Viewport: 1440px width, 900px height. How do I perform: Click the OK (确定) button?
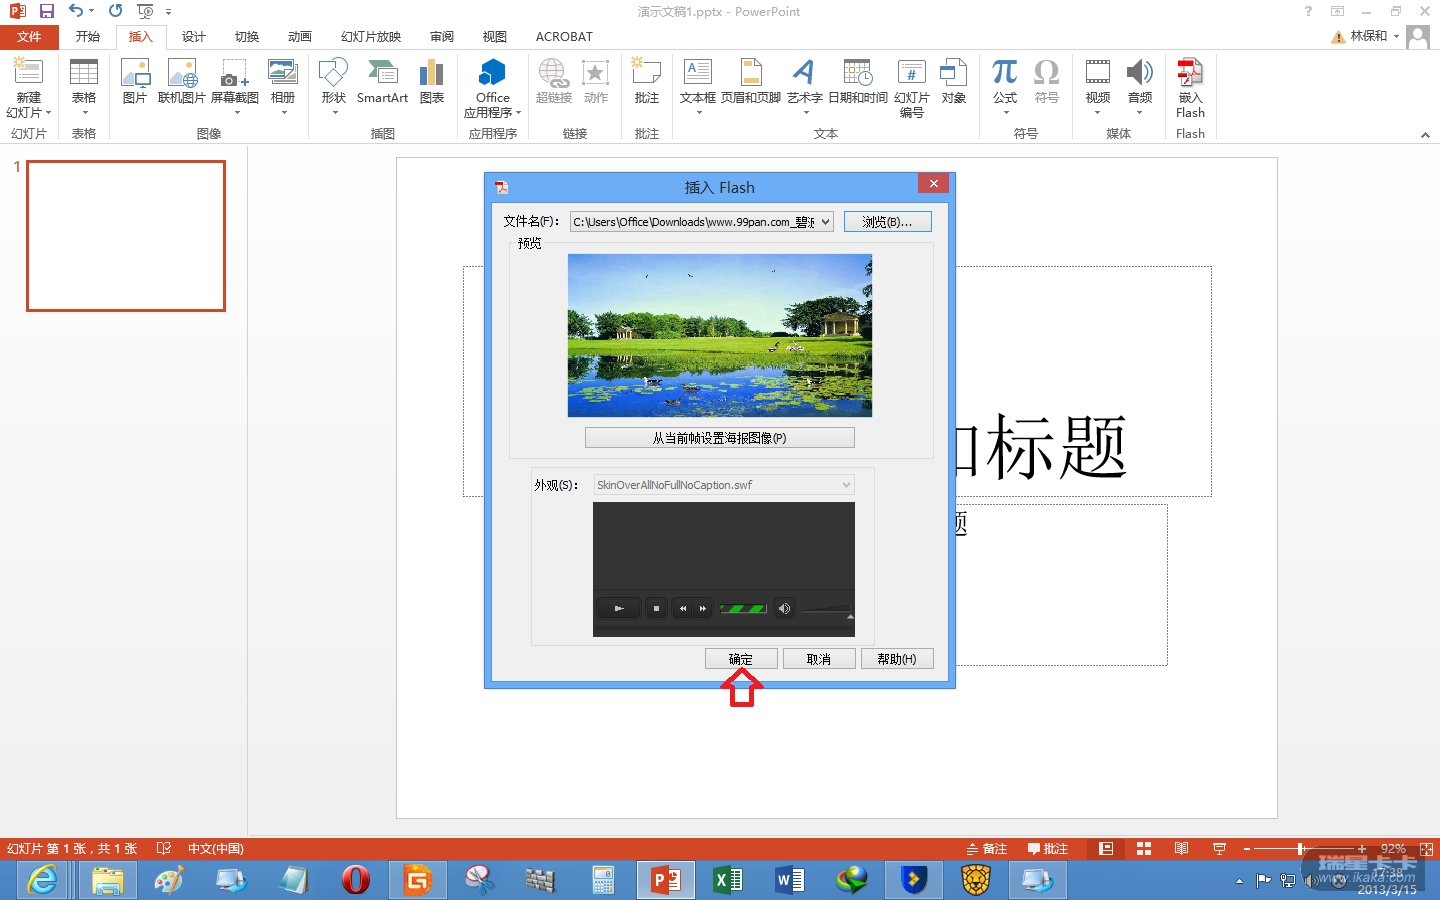click(x=741, y=659)
